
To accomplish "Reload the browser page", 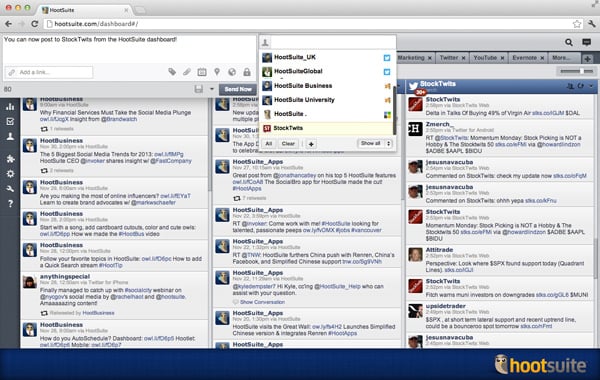I will [34, 24].
